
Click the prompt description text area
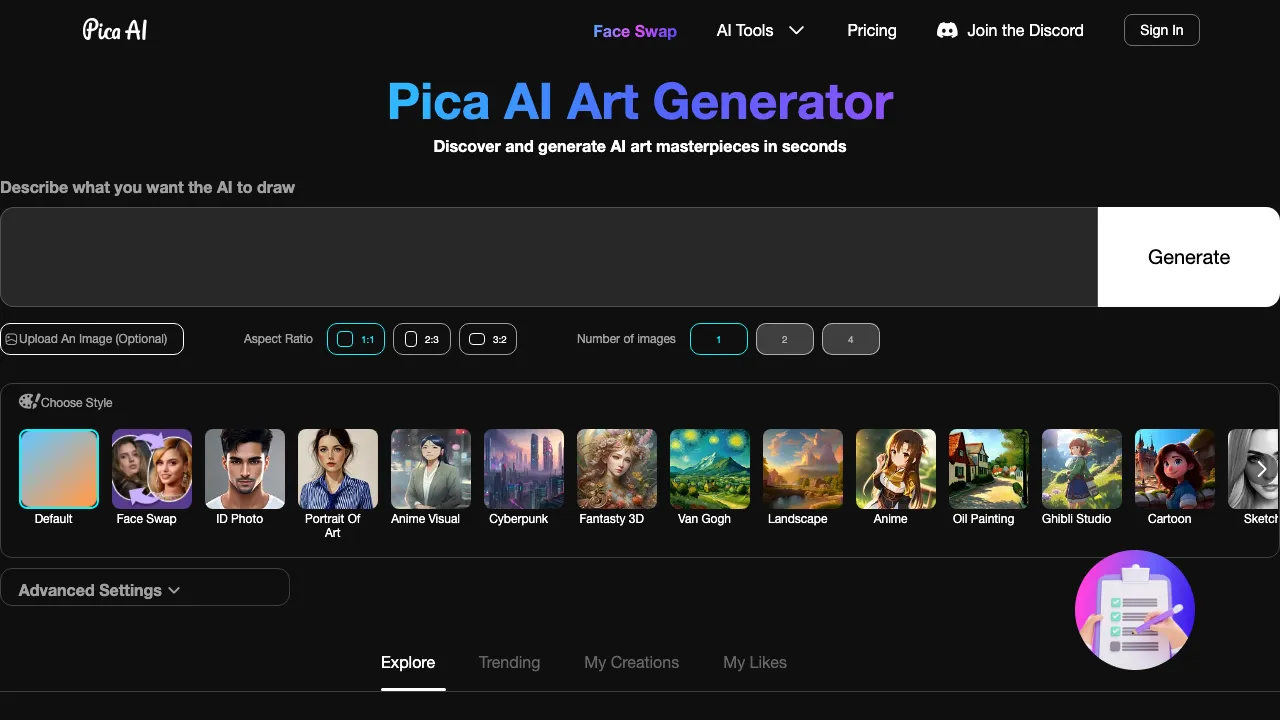pos(550,257)
